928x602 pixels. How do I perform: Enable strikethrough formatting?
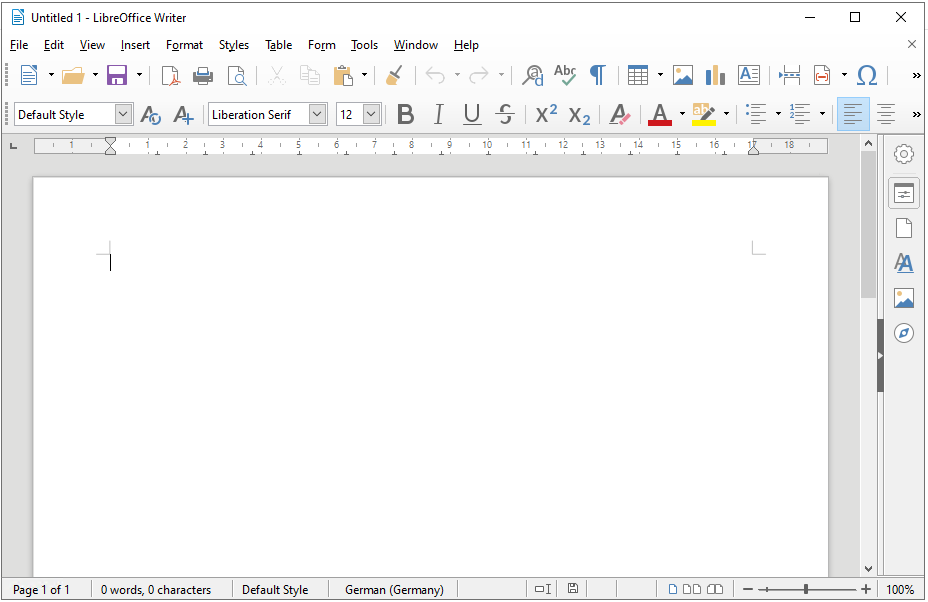click(504, 113)
